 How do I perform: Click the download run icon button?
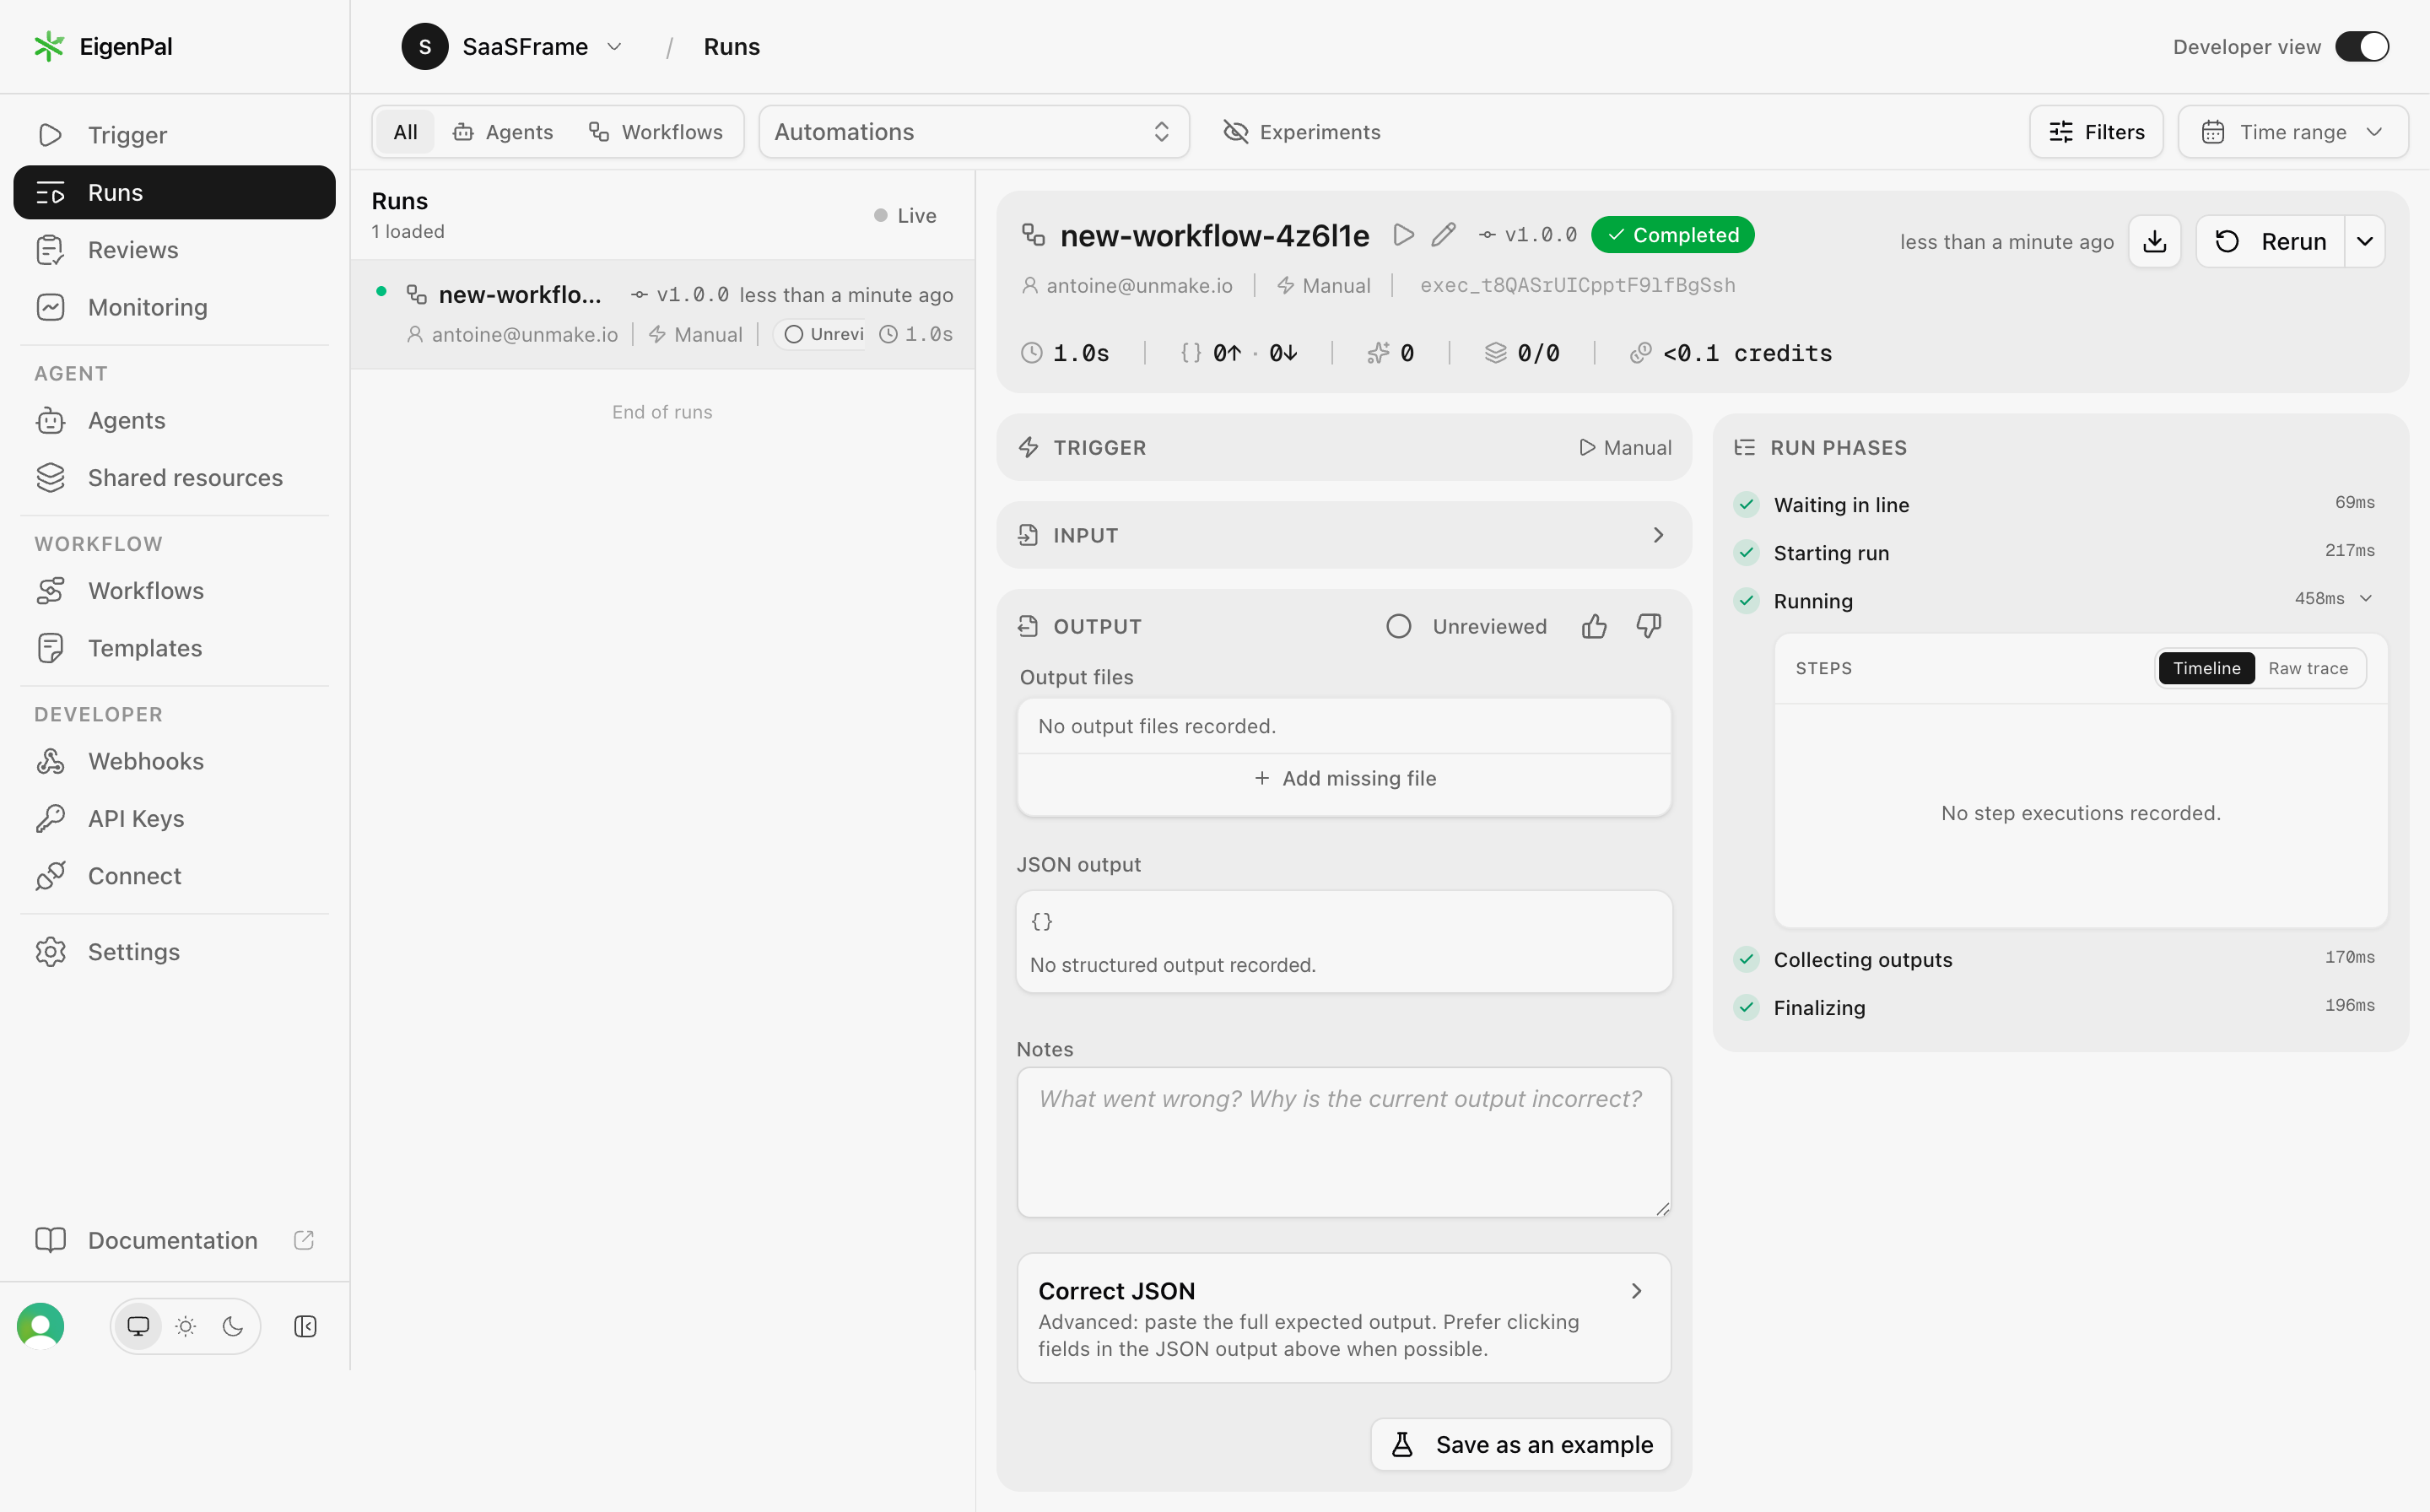coord(2154,241)
